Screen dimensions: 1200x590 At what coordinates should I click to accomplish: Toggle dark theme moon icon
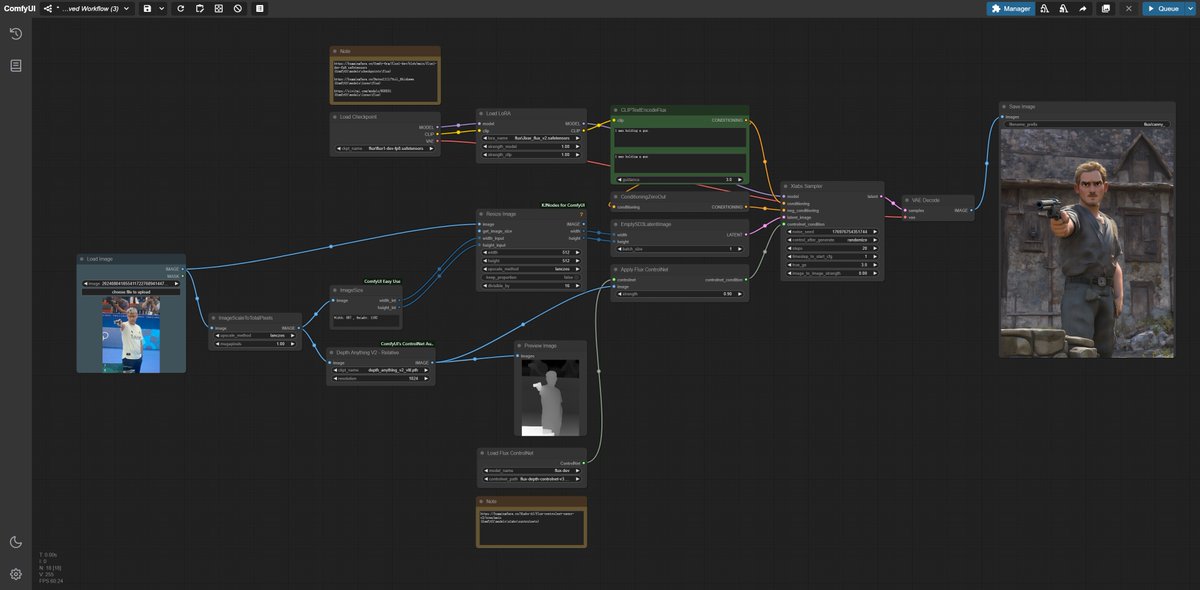click(16, 542)
